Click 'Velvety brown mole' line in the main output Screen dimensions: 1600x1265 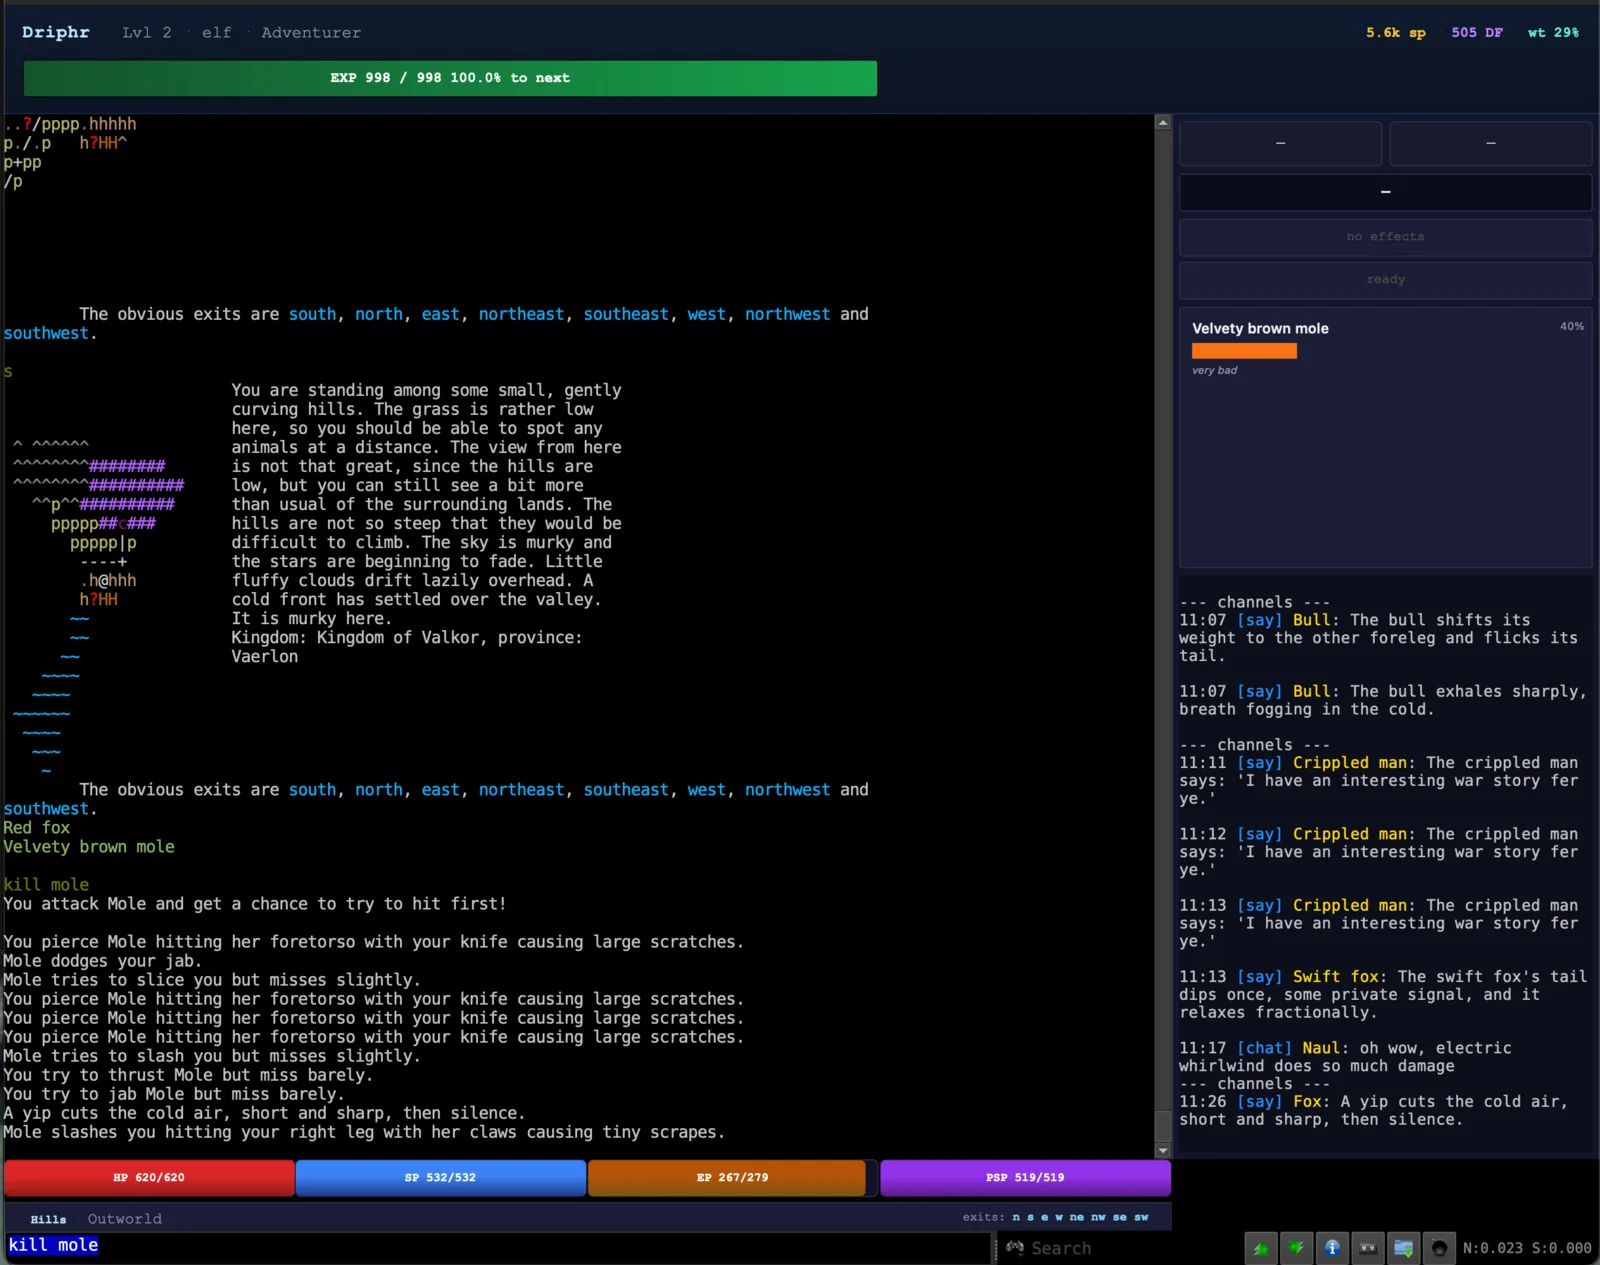pyautogui.click(x=89, y=847)
